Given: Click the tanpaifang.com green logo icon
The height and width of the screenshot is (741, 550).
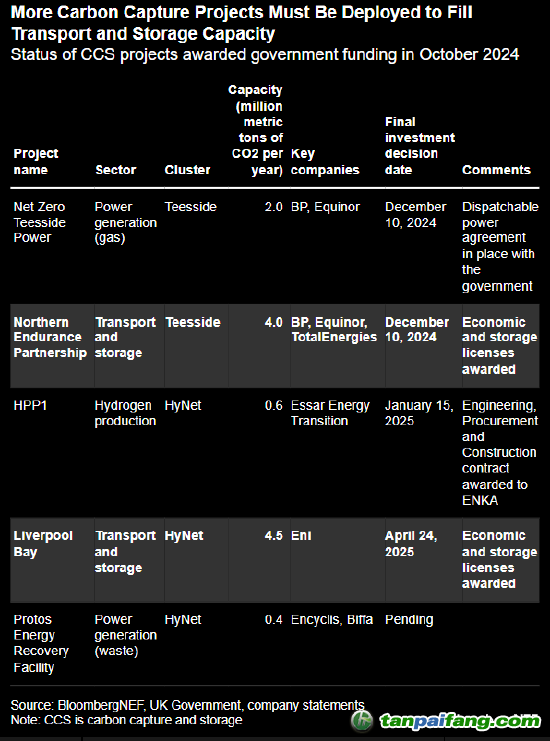Looking at the screenshot, I should (x=361, y=721).
